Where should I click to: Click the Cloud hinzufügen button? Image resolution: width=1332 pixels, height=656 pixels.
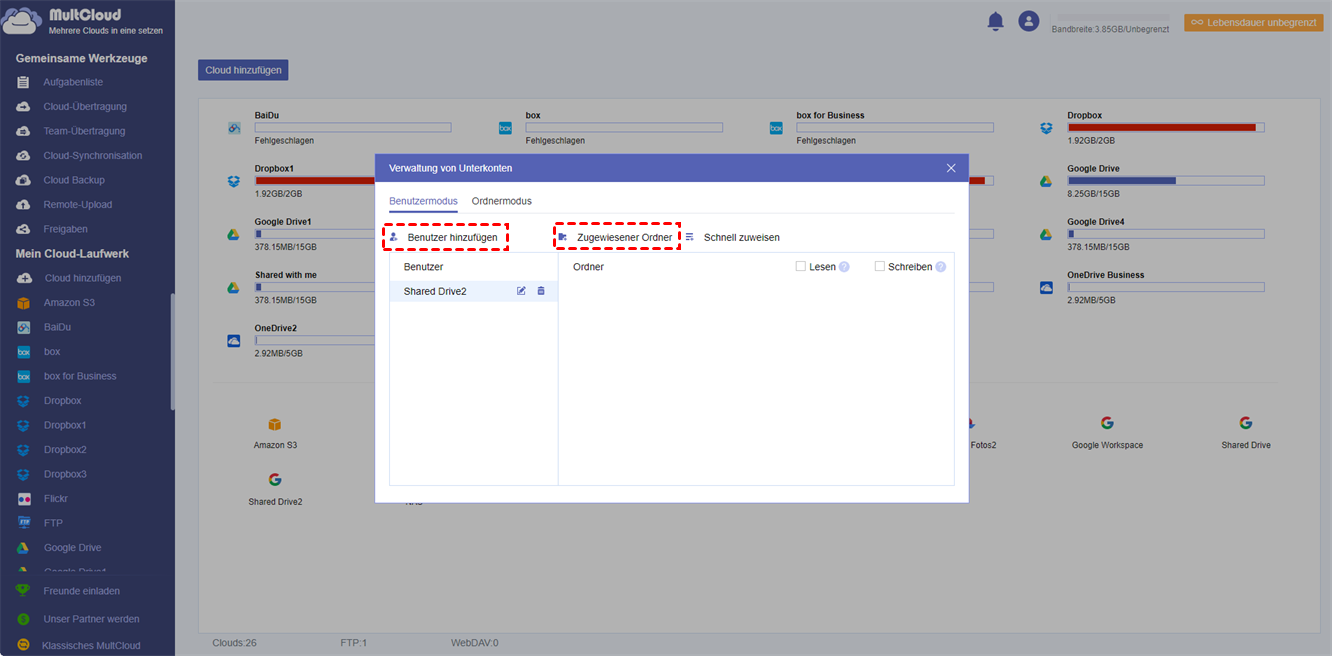point(243,70)
